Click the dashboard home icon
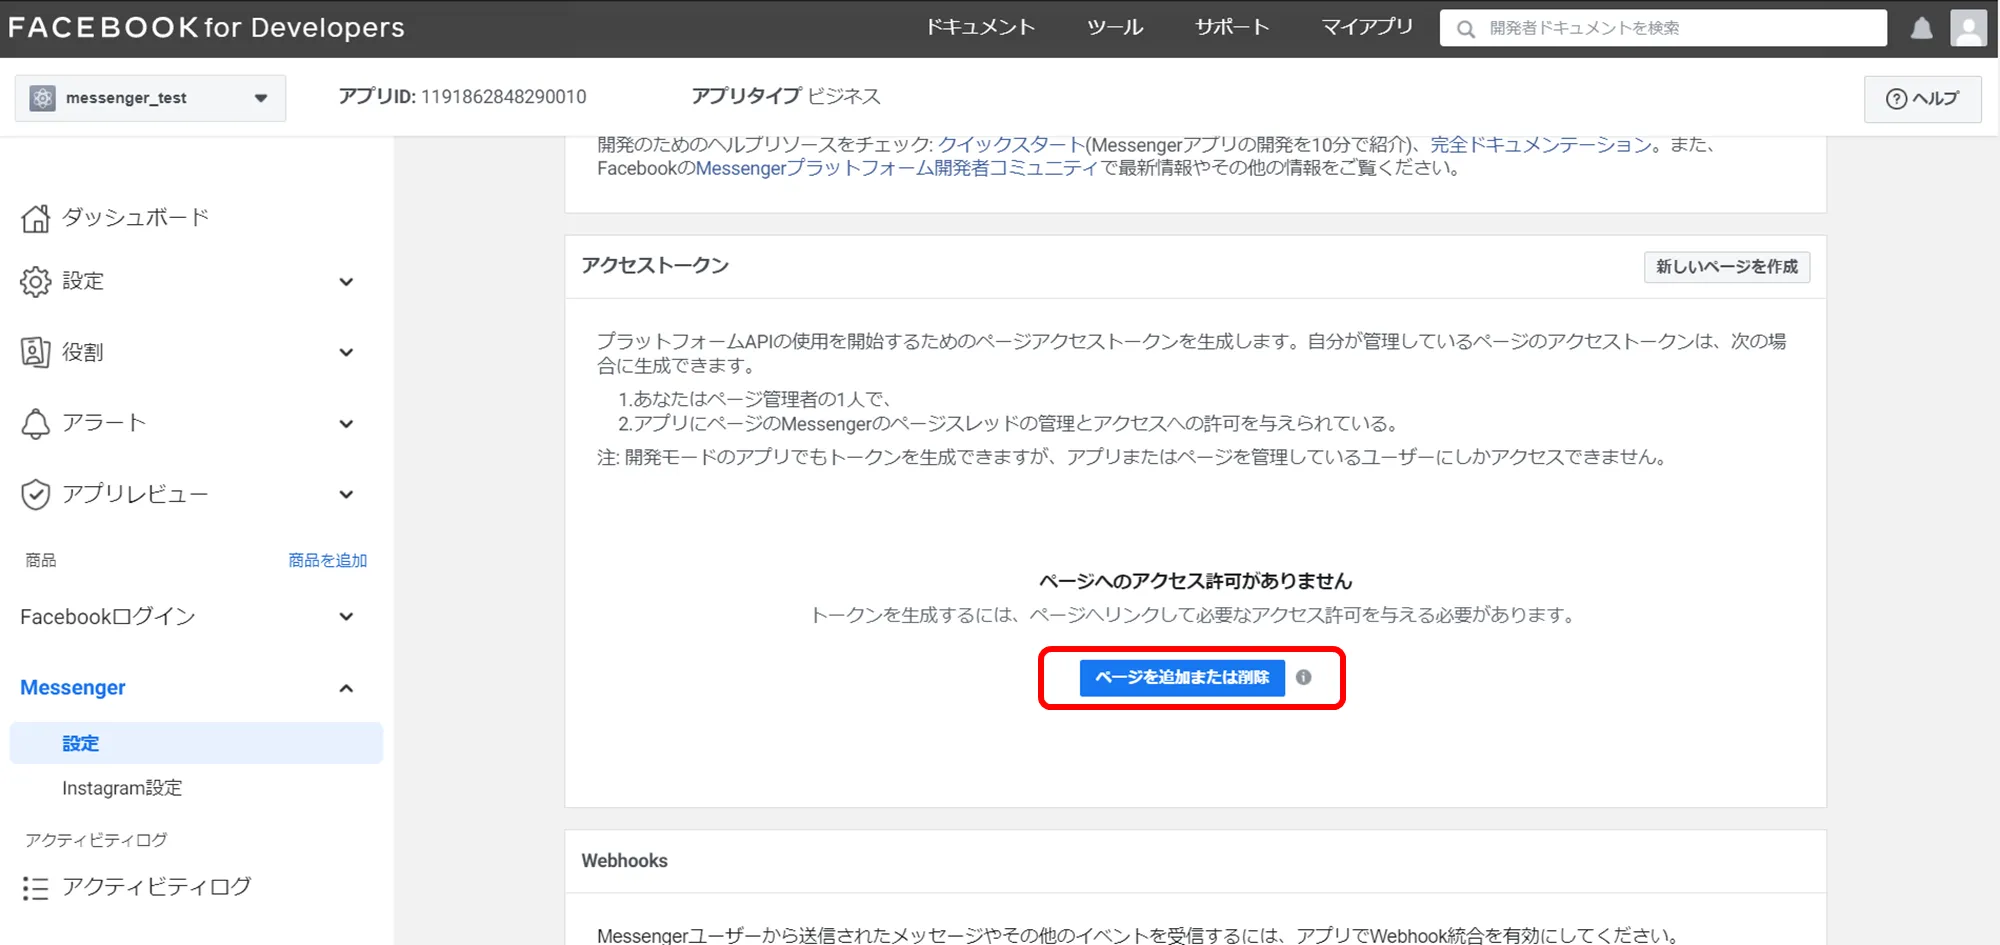 click(x=35, y=218)
